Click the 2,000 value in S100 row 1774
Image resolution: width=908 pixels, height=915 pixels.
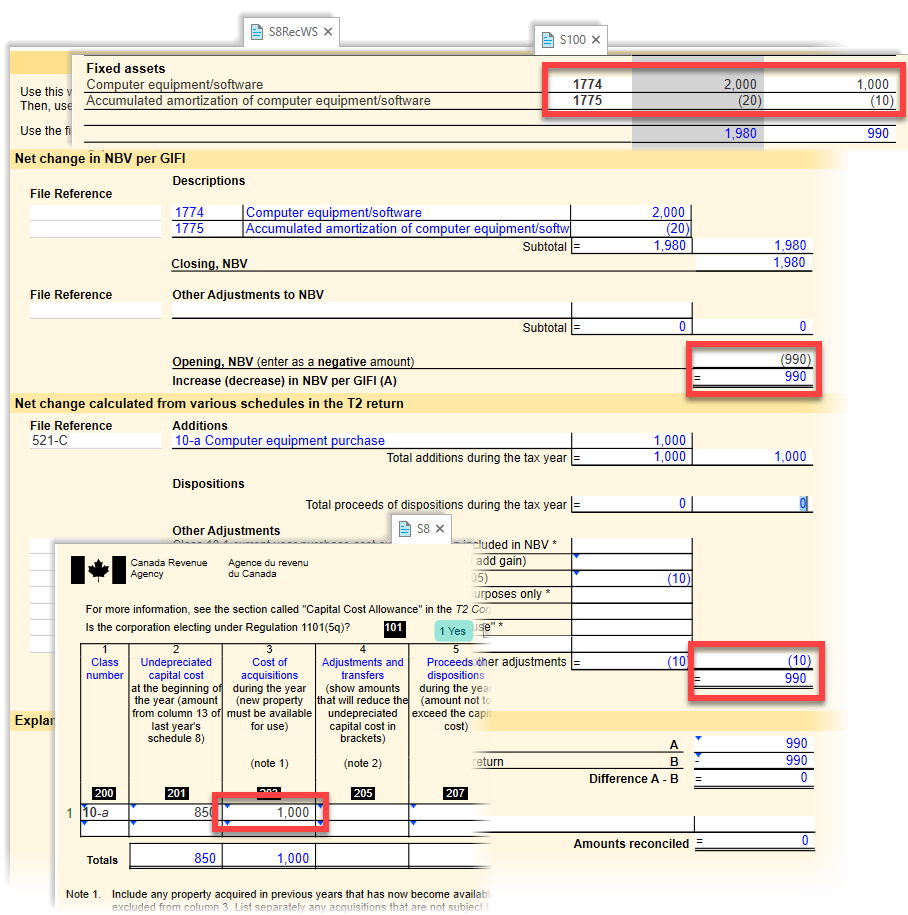[x=740, y=85]
